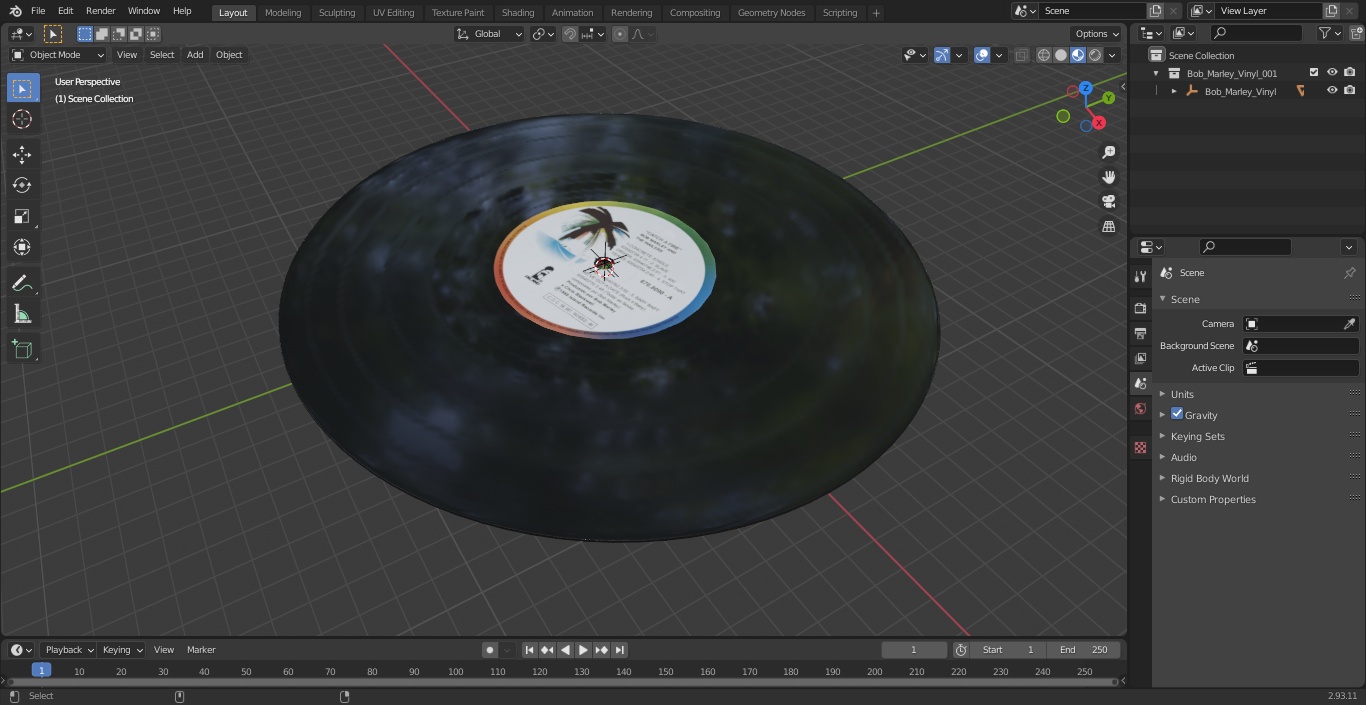Hide Bob_Marley_Vinyl object with eye icon
Image resolution: width=1366 pixels, height=705 pixels.
[x=1332, y=91]
